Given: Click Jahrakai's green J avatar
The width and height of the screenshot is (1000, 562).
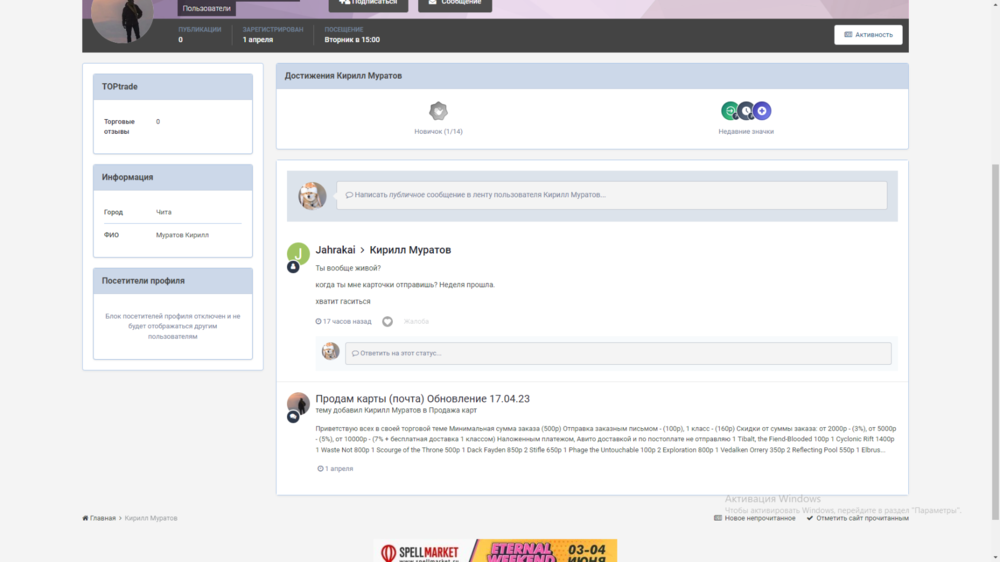Looking at the screenshot, I should 298,254.
